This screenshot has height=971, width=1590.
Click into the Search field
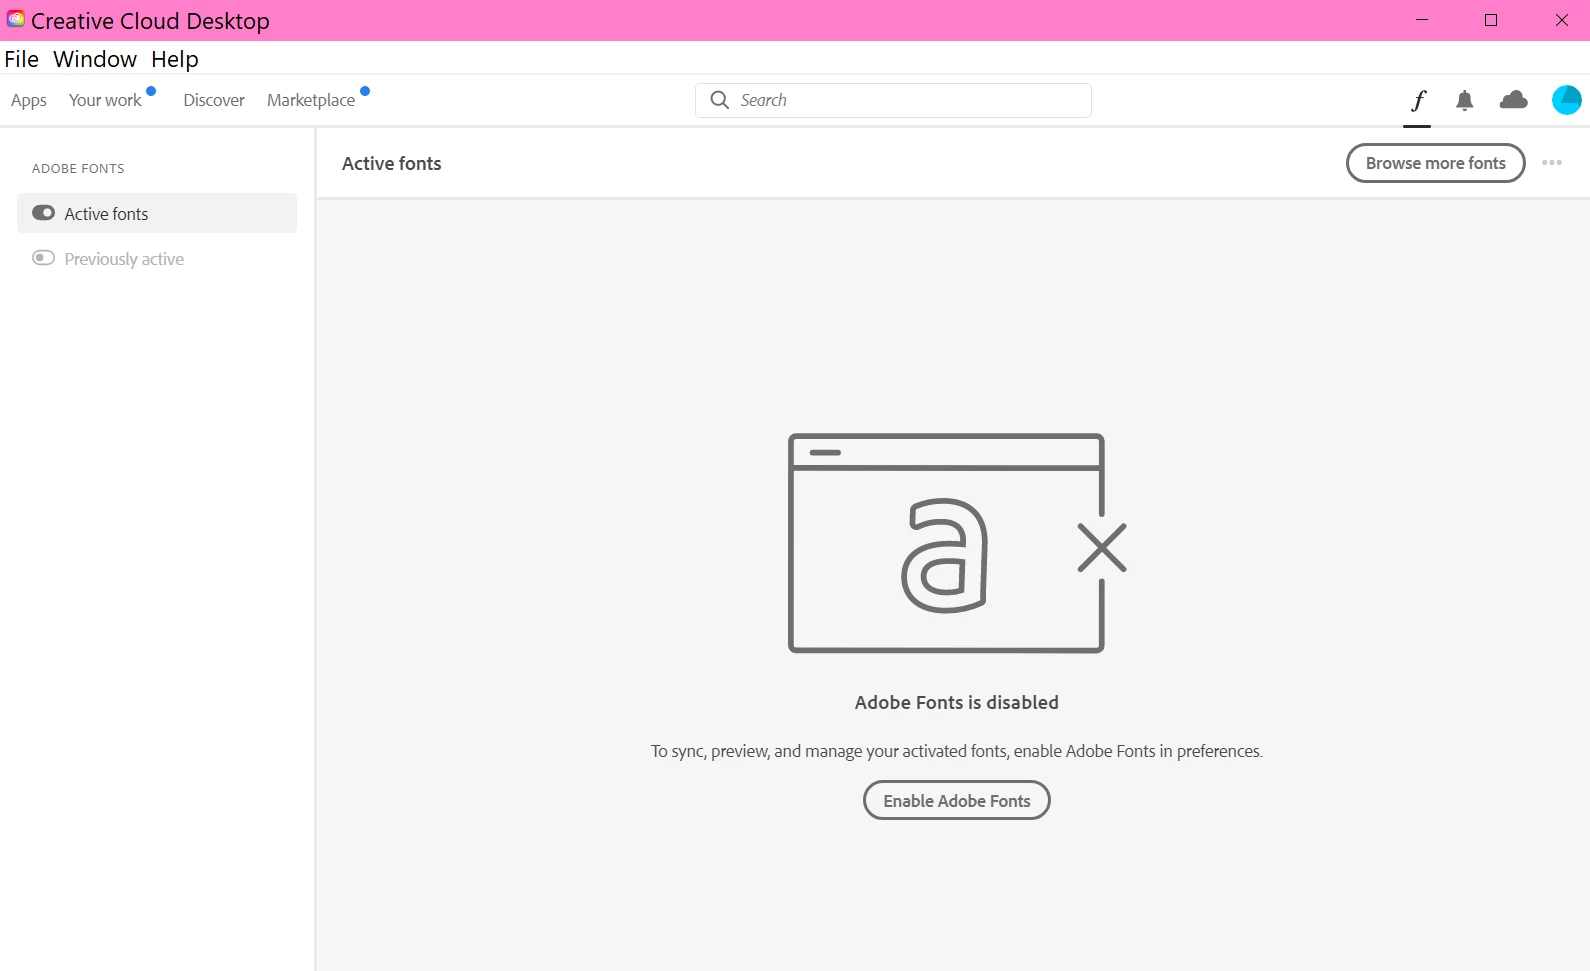click(x=893, y=100)
